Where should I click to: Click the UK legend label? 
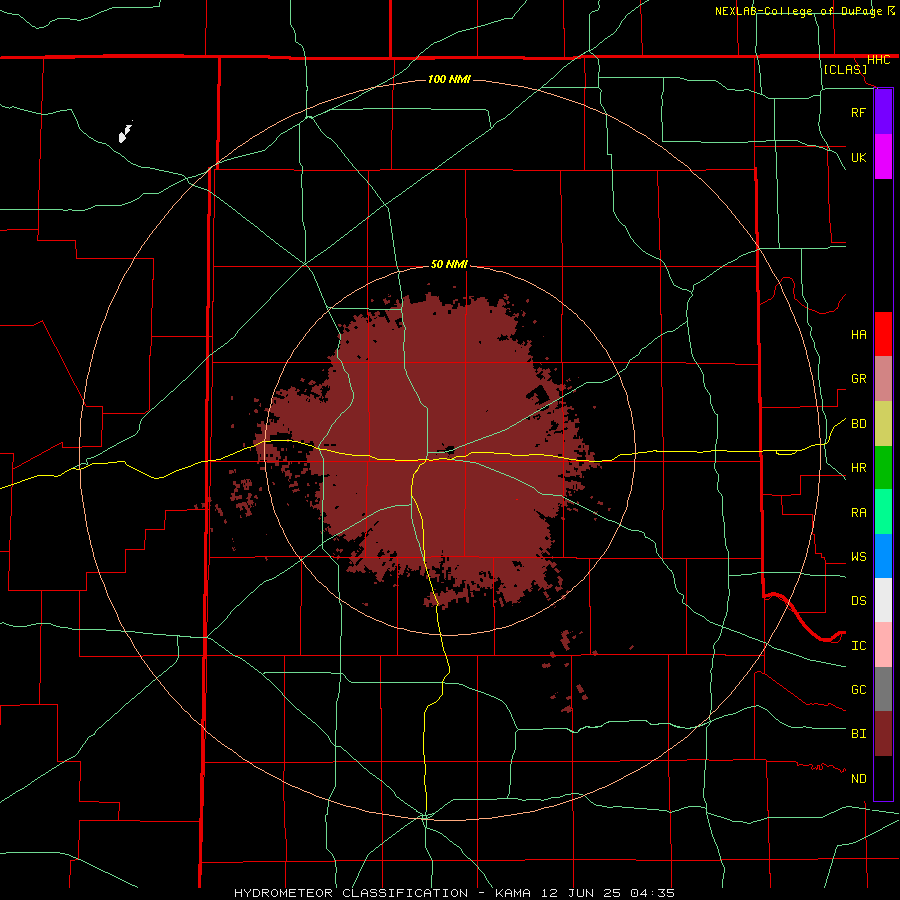858,157
